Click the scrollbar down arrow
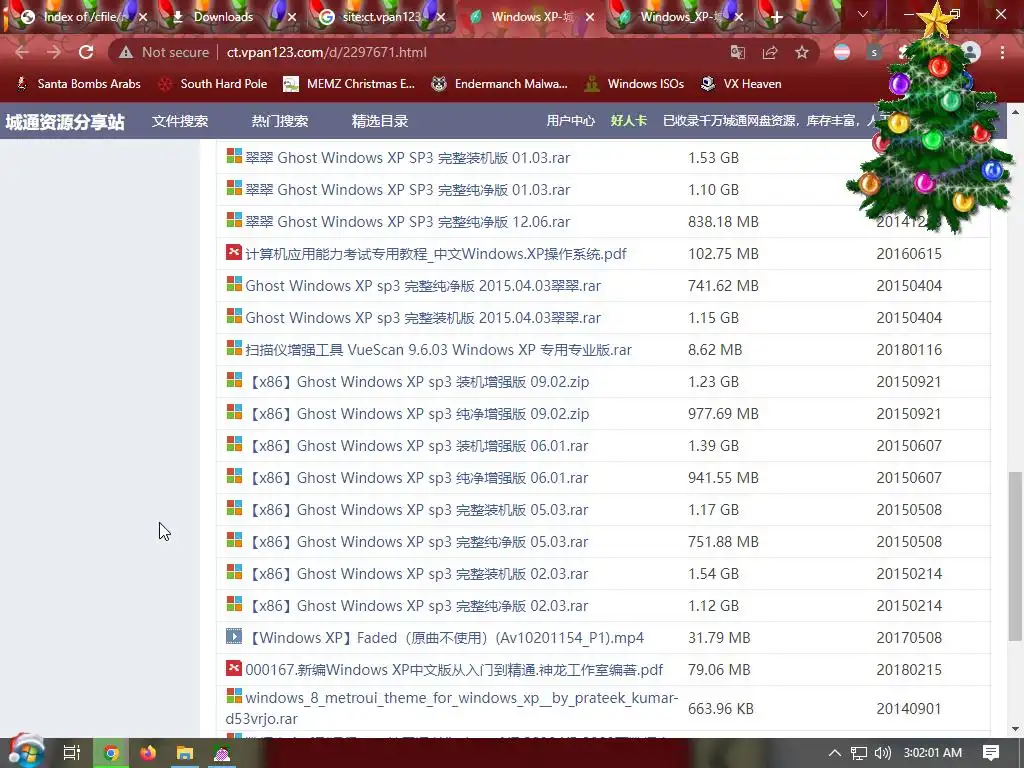 pos(1015,729)
